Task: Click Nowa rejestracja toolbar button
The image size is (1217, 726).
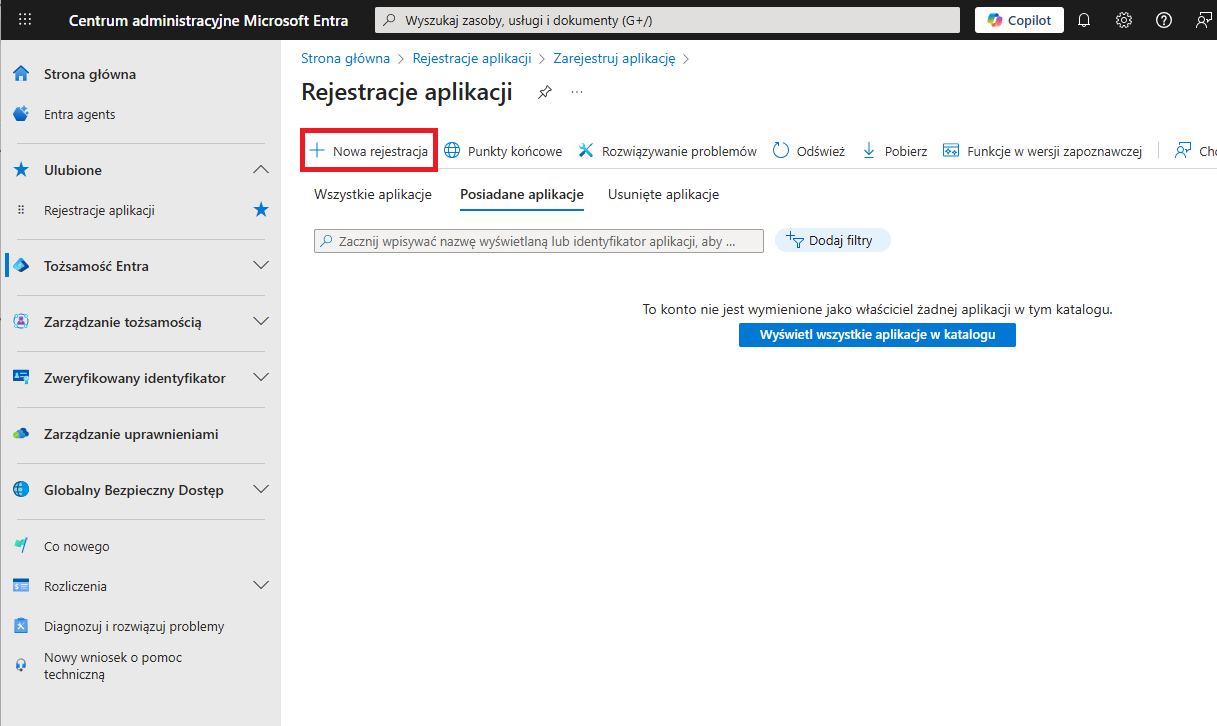Action: (x=369, y=151)
